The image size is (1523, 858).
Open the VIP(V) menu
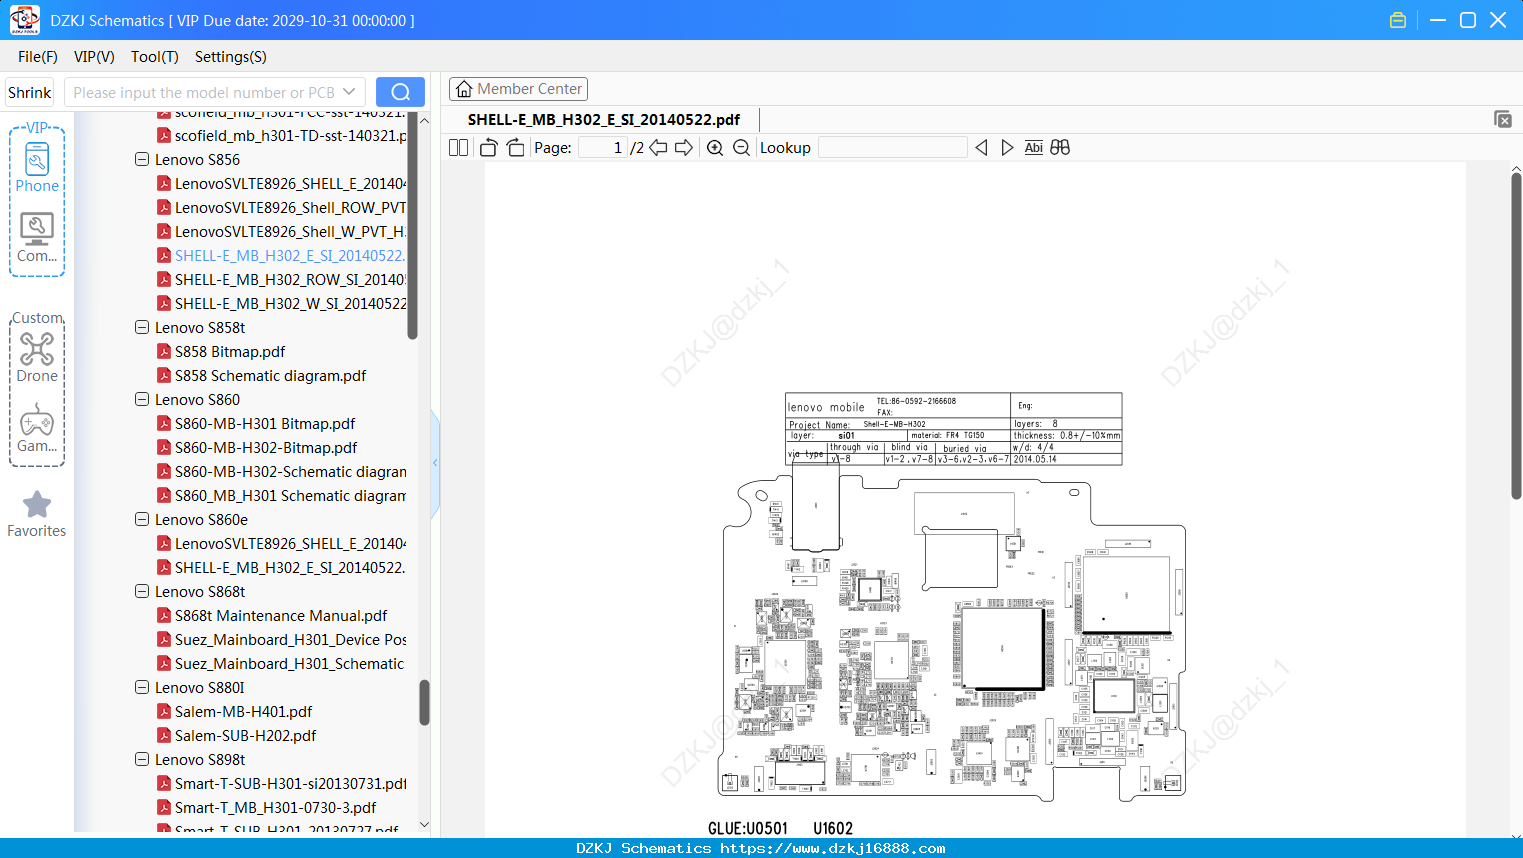(94, 57)
